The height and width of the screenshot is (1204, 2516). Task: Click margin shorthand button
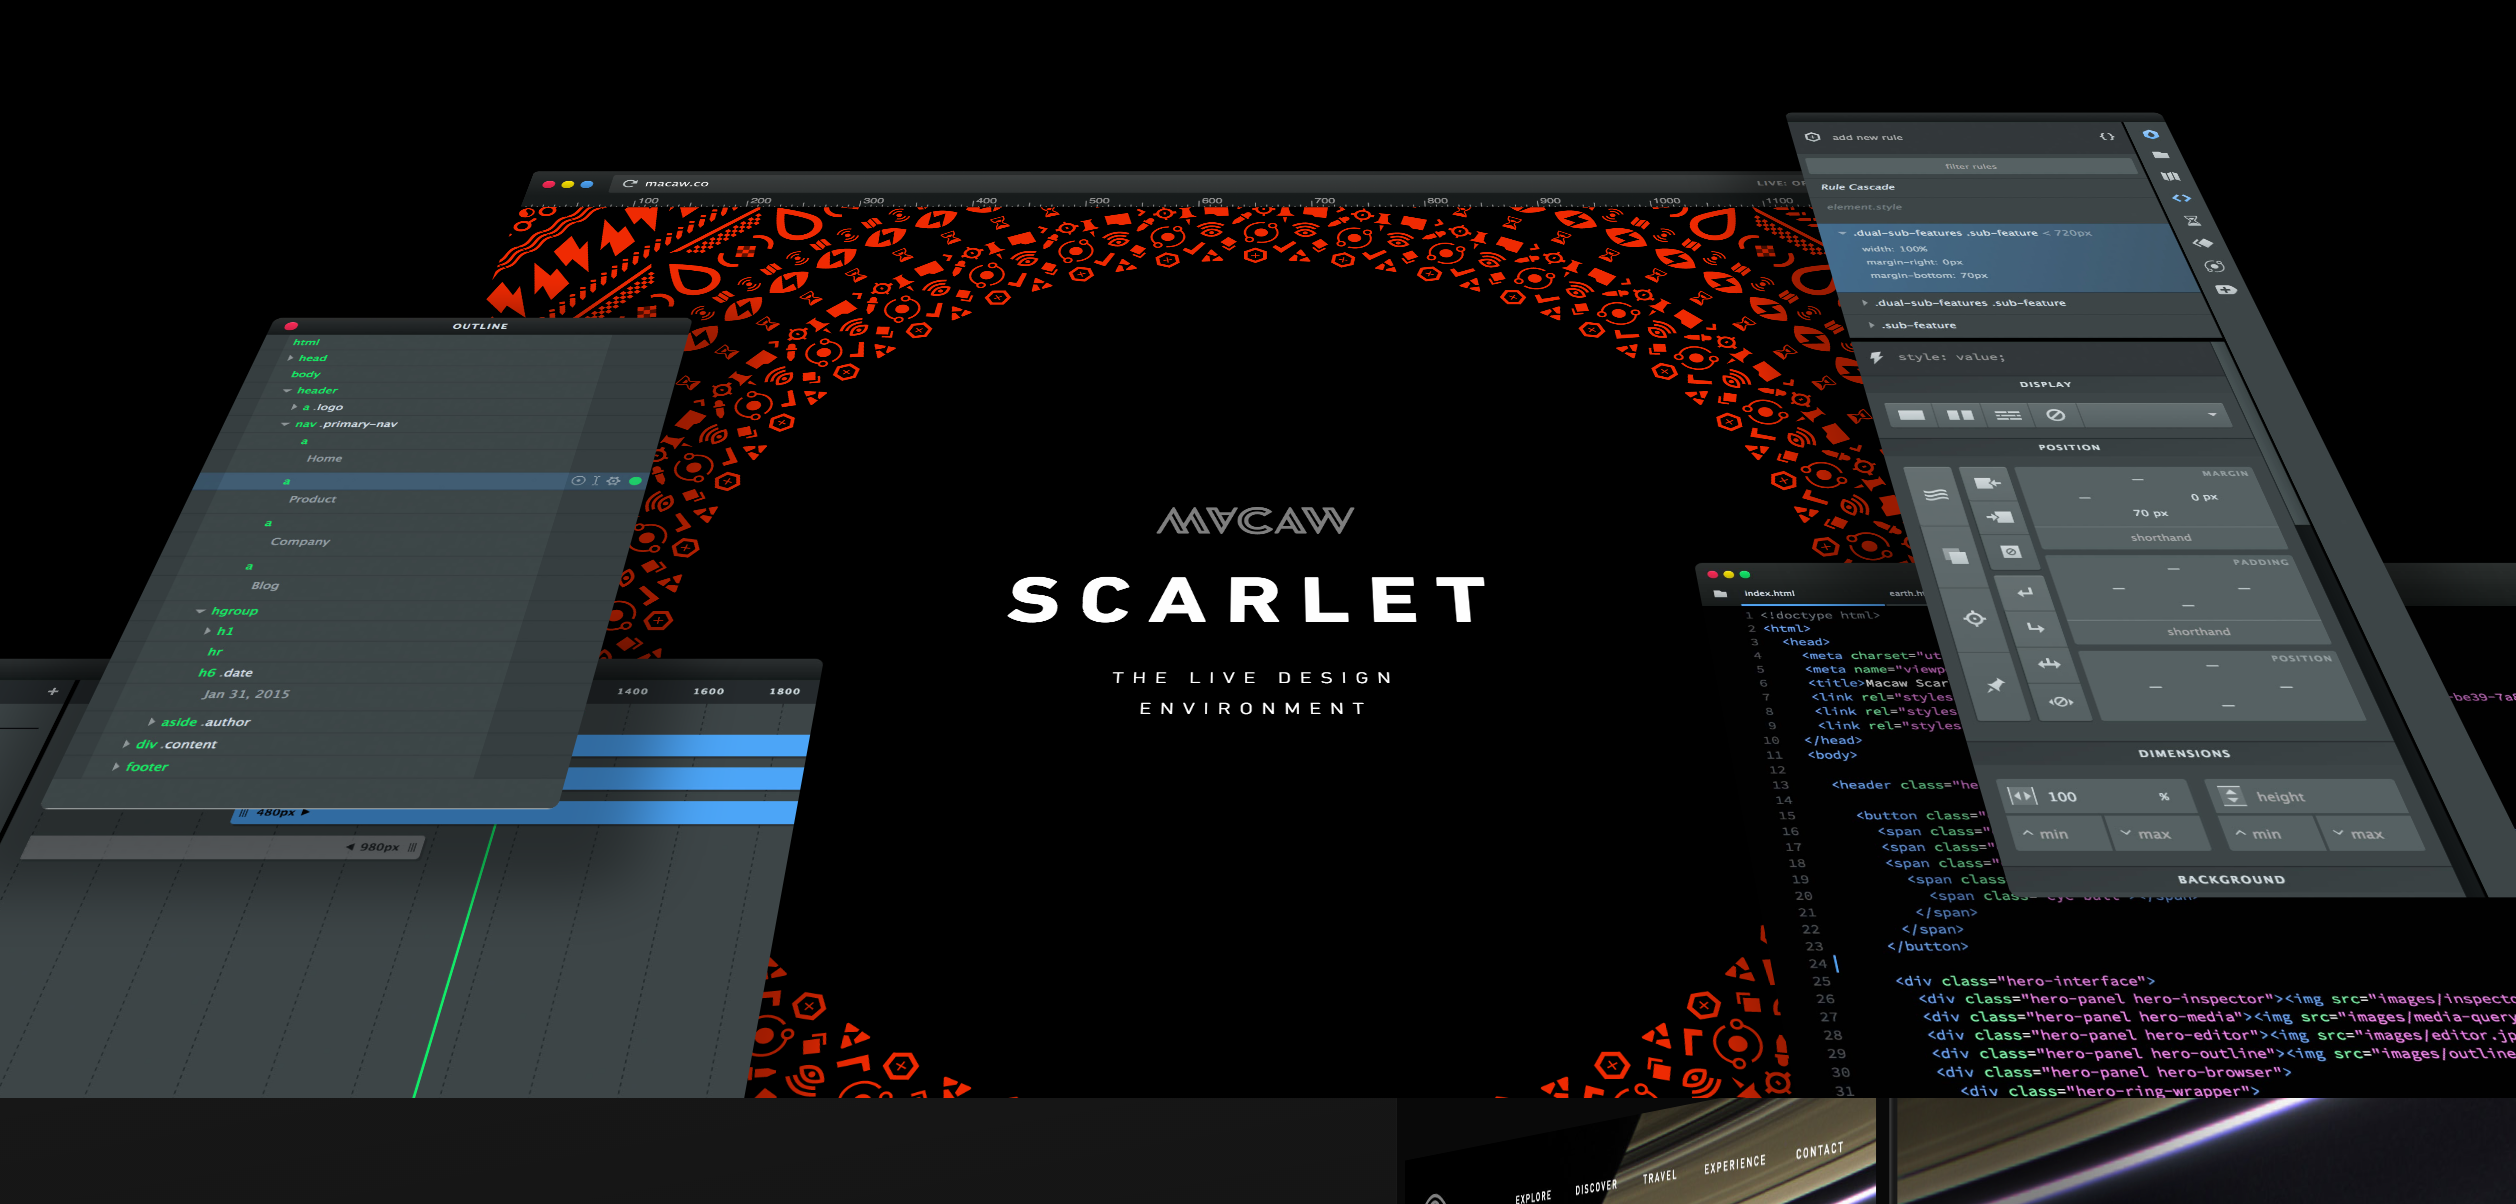[x=2160, y=538]
